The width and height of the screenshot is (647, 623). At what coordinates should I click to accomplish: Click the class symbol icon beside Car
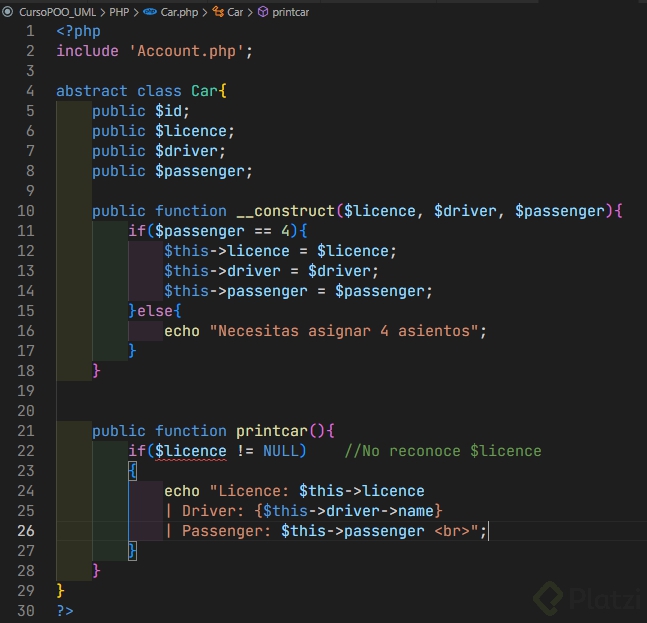(218, 12)
